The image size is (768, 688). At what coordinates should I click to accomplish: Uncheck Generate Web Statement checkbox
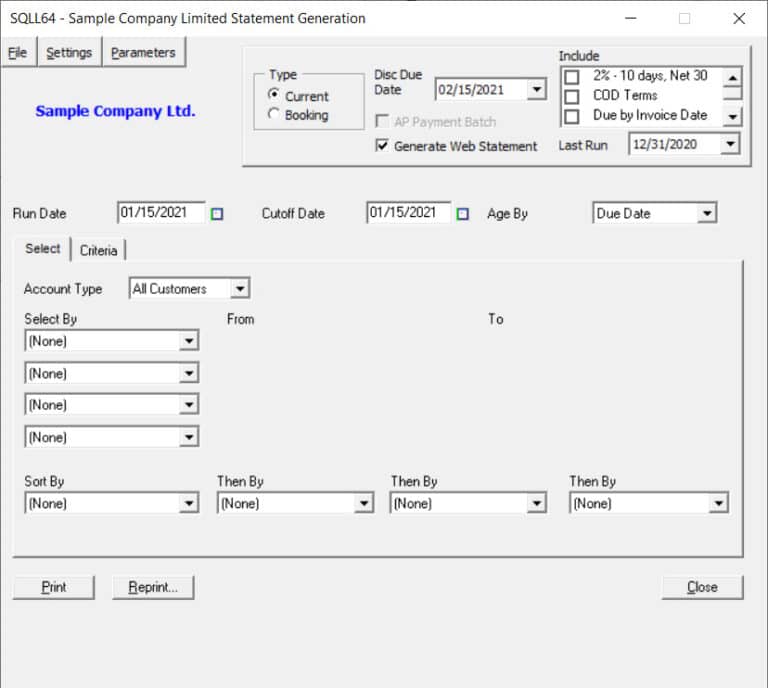click(382, 146)
